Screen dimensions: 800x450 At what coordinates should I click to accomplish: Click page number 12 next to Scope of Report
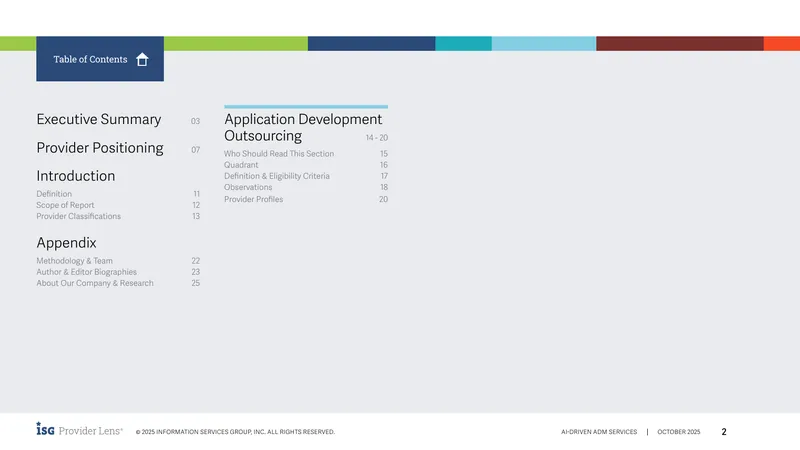[x=196, y=205]
